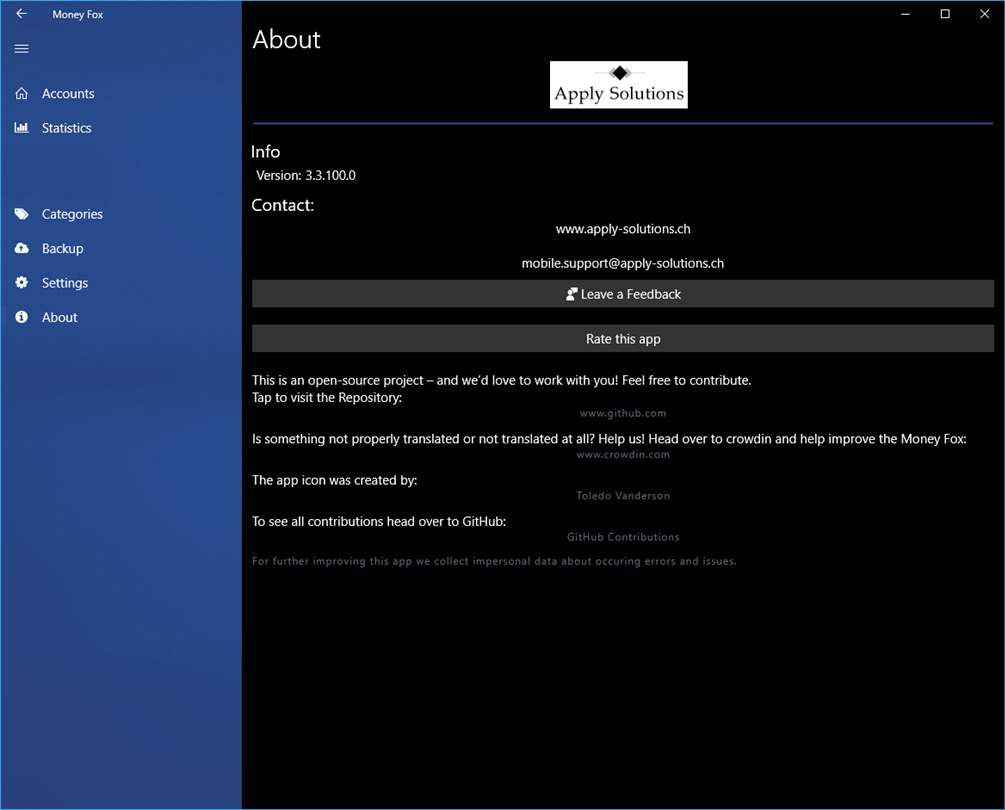This screenshot has height=810, width=1005.
Task: Click Leave a Feedback button
Action: [x=623, y=294]
